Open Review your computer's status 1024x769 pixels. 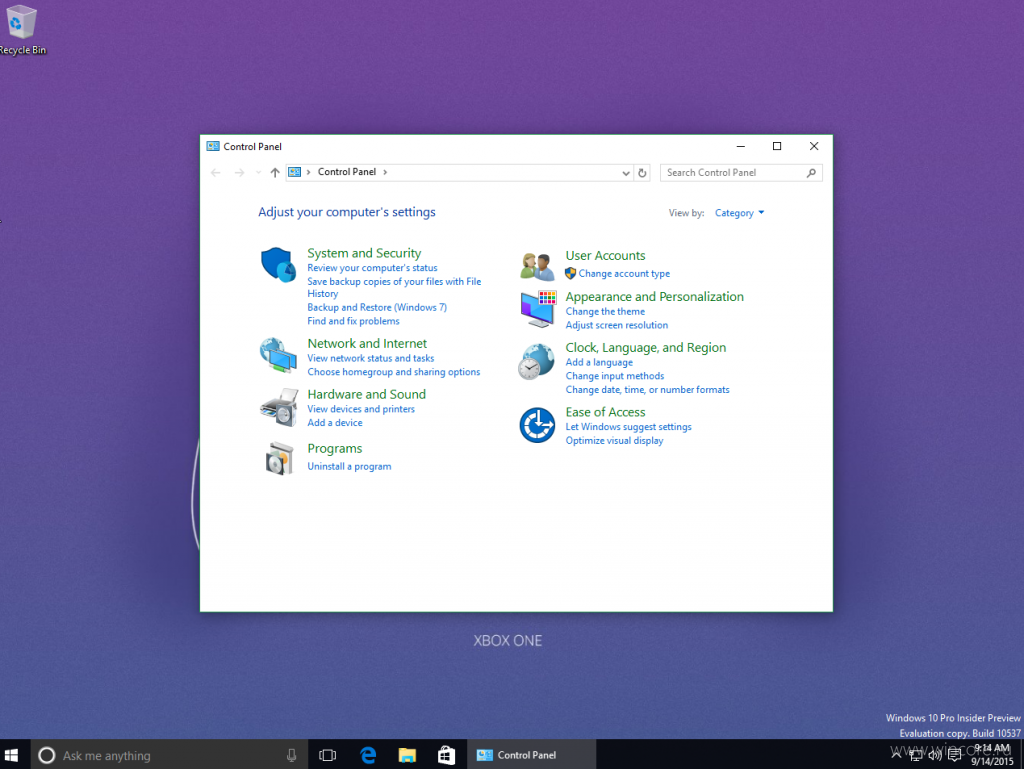(x=372, y=268)
